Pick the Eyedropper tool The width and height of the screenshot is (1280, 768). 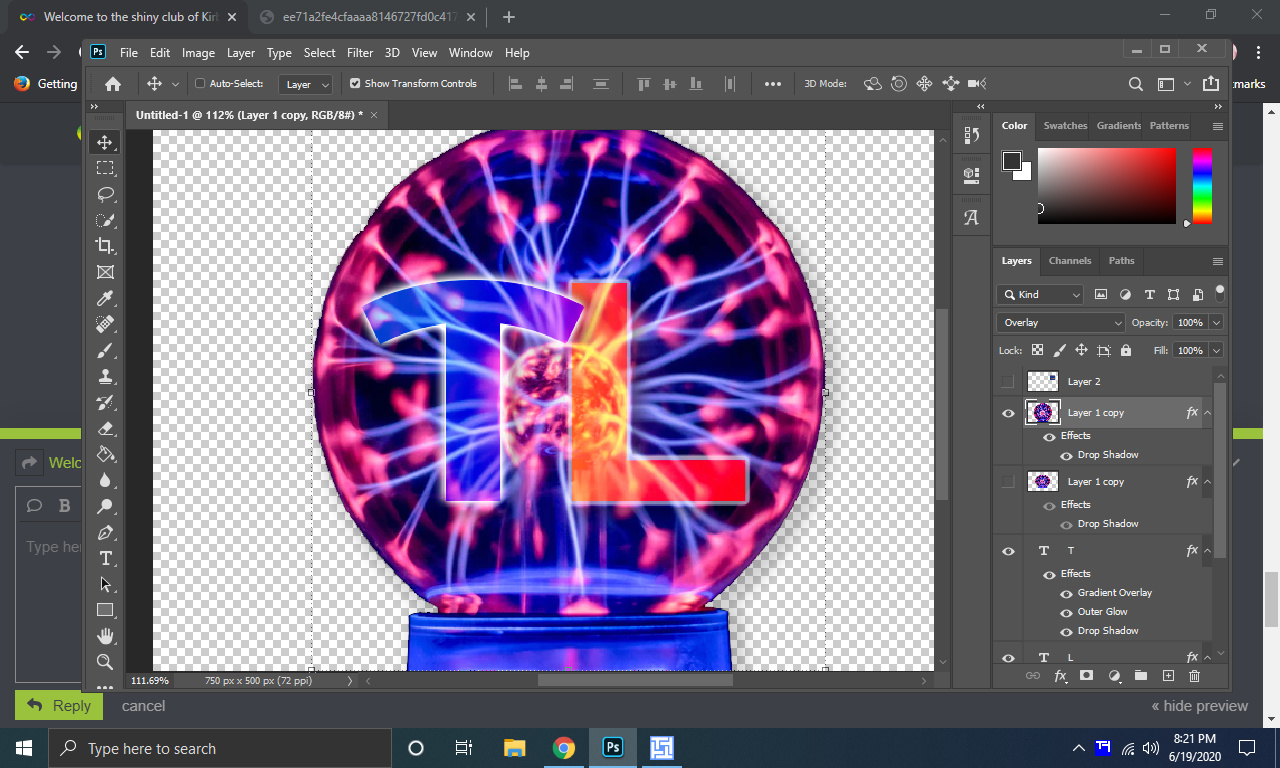coord(105,298)
